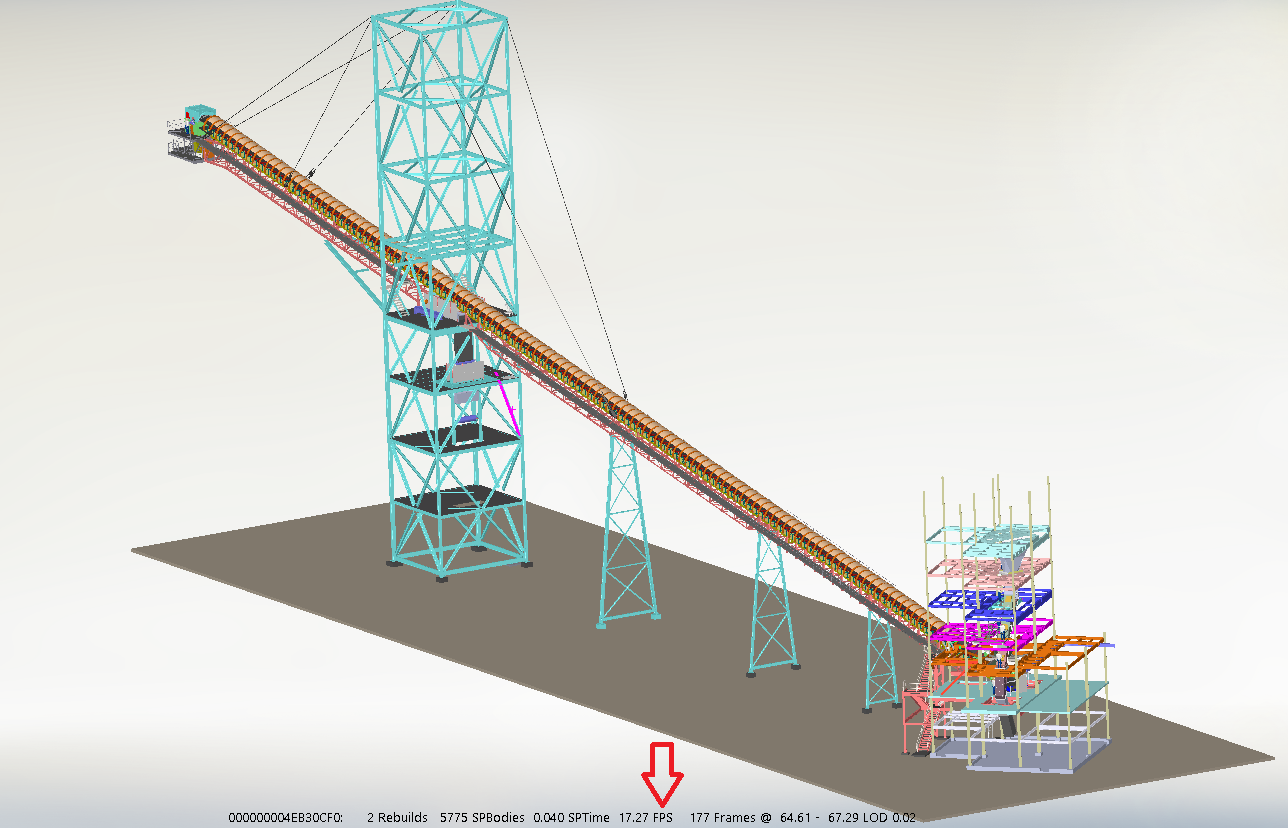
Task: Click the '177 Frames @' status entry
Action: [x=730, y=817]
